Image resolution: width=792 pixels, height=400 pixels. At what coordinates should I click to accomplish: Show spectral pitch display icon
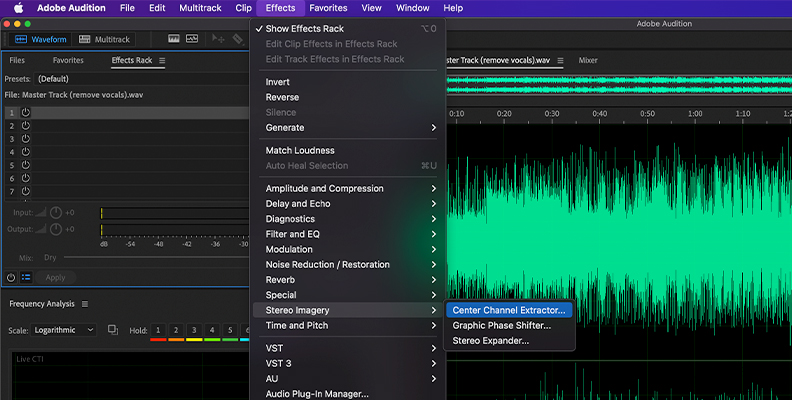click(192, 38)
